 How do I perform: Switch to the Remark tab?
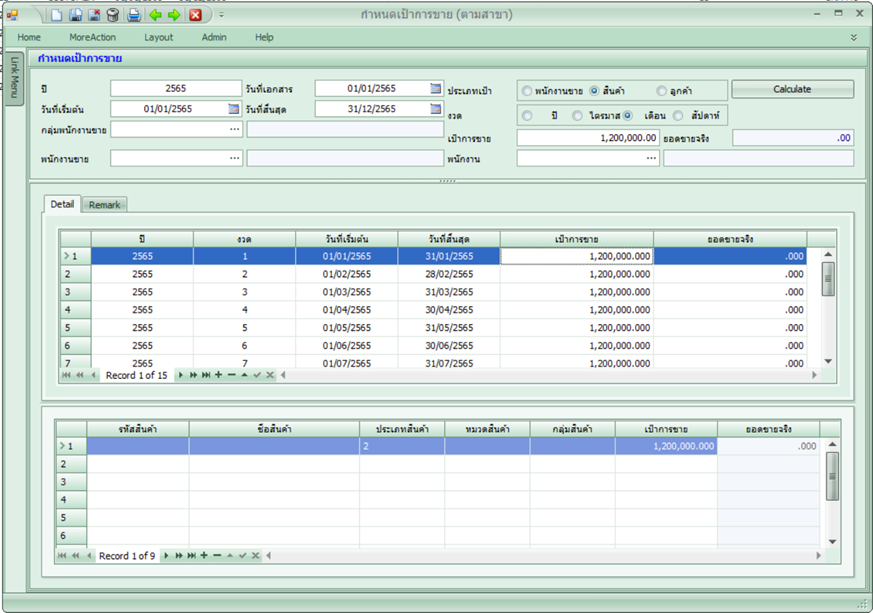tap(104, 205)
